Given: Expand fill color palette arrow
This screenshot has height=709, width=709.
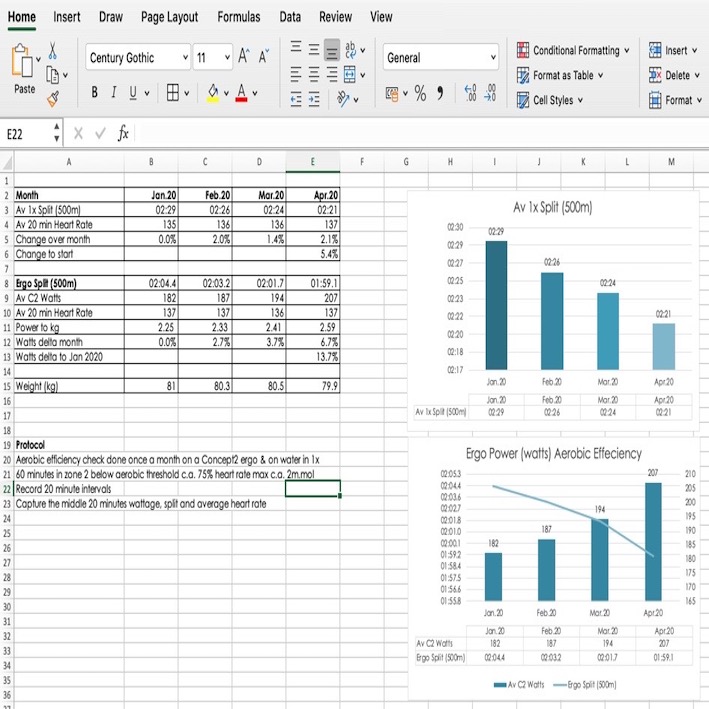Looking at the screenshot, I should (x=226, y=93).
